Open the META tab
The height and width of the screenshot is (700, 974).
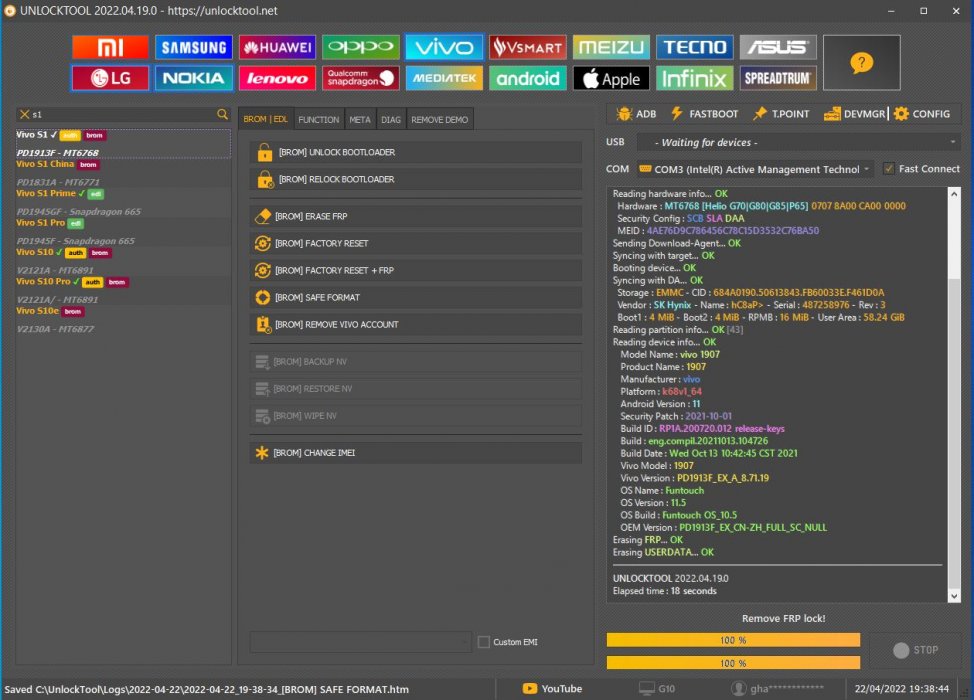[x=360, y=119]
